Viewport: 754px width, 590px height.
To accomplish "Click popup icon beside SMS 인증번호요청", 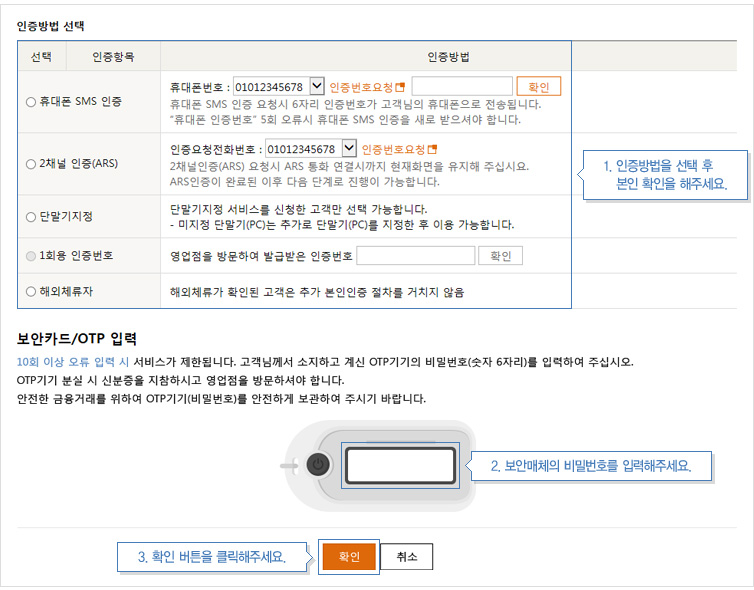I will click(x=401, y=87).
